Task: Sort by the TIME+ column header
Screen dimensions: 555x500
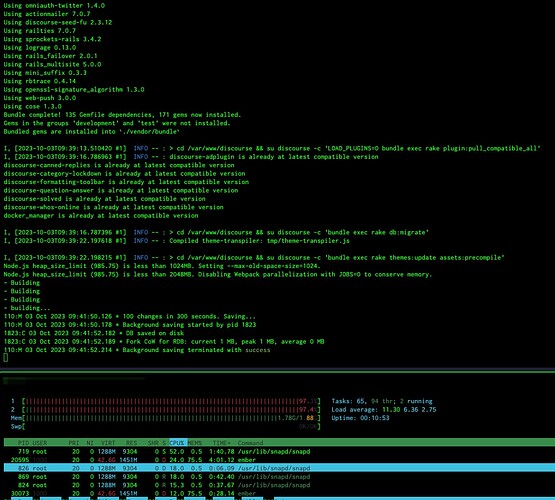Action: [222, 443]
